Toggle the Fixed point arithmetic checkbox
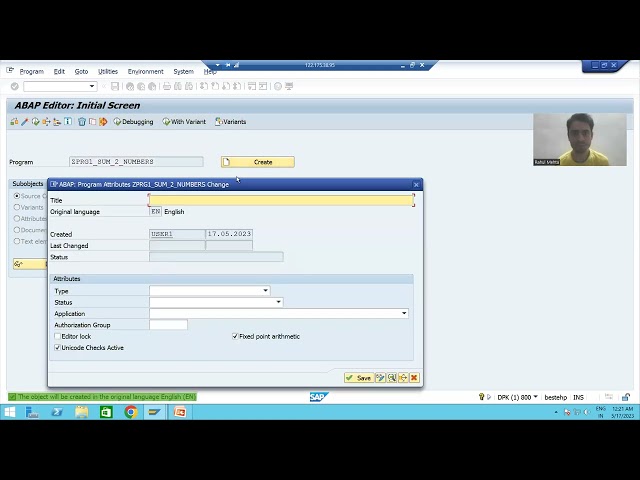The image size is (640, 480). click(235, 336)
